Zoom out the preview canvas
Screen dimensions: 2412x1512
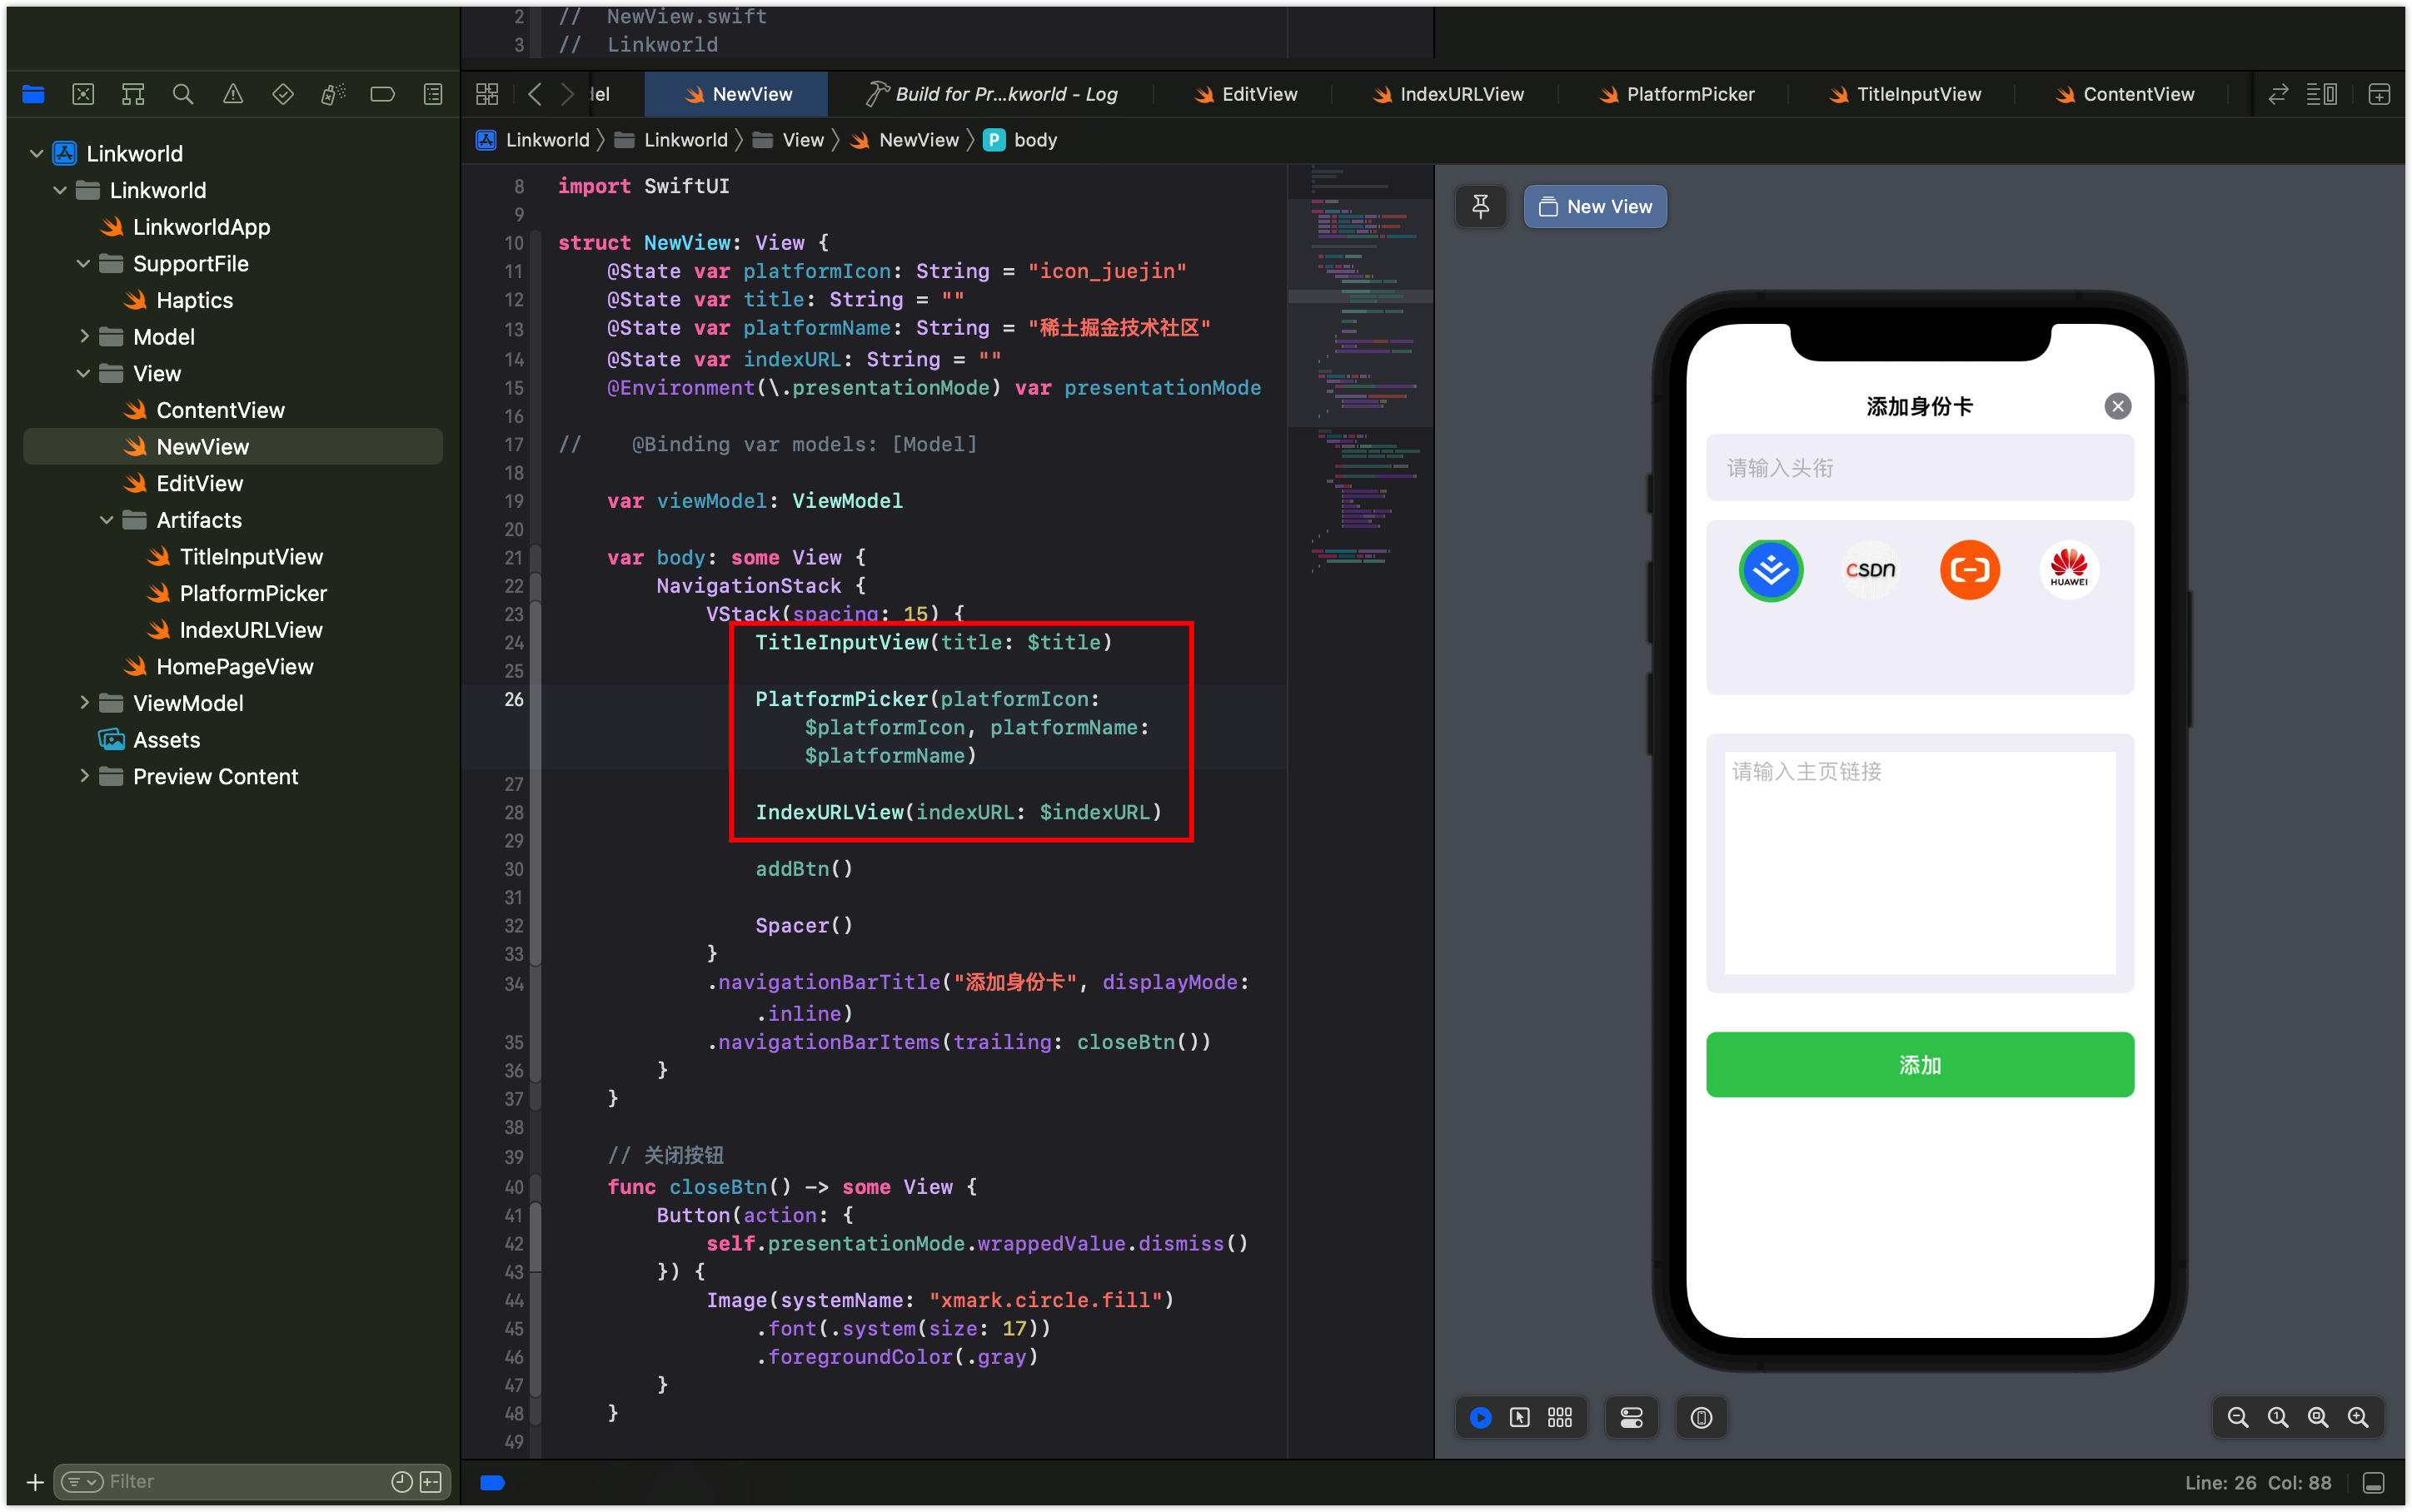tap(2238, 1417)
